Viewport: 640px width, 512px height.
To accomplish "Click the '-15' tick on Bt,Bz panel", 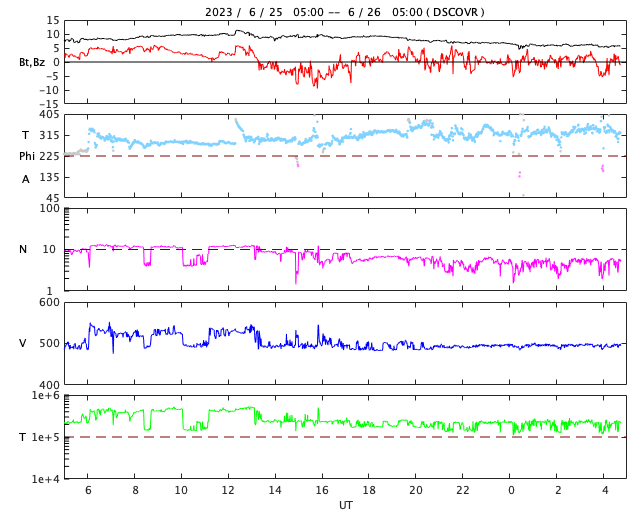I will click(49, 105).
